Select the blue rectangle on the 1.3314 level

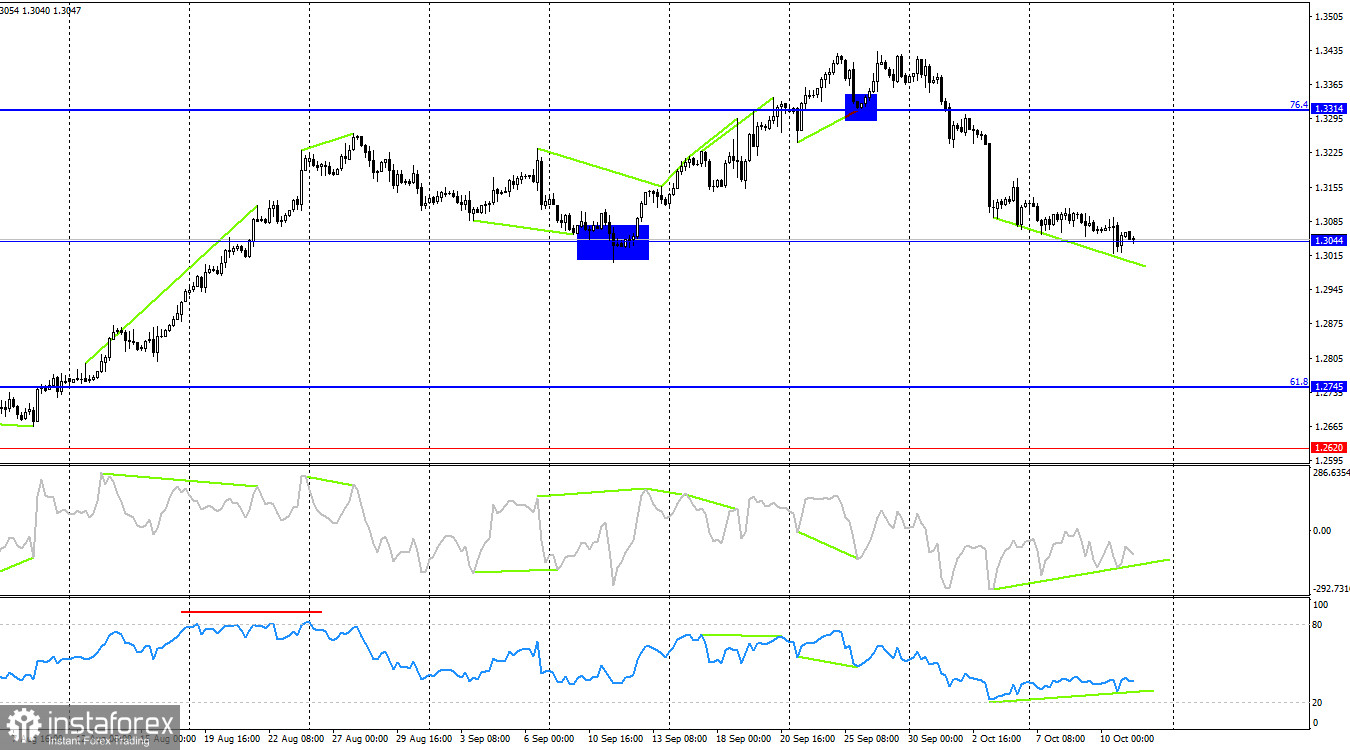[861, 107]
